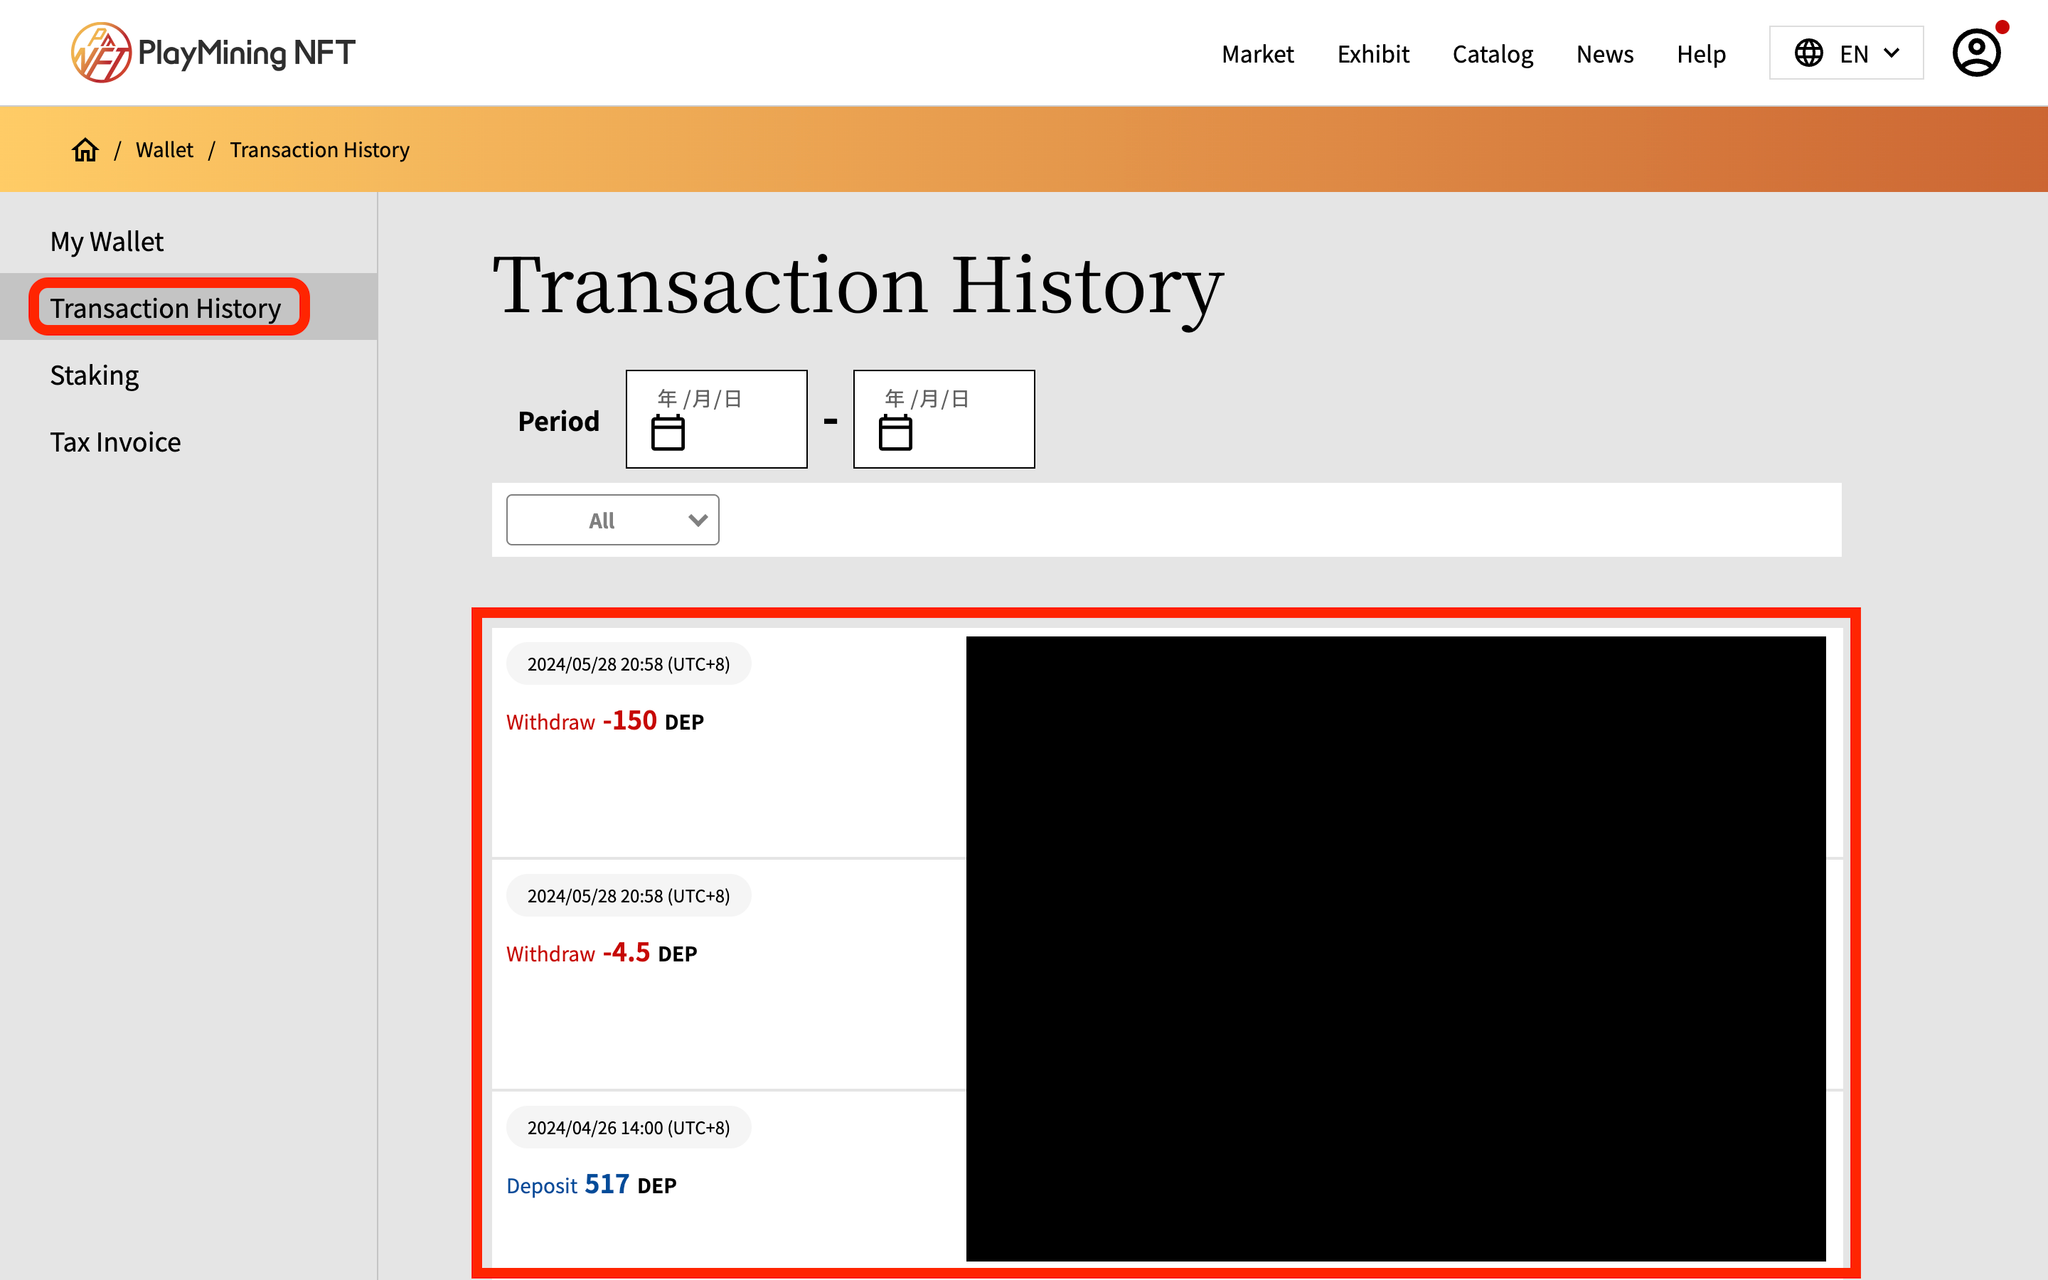2048x1280 pixels.
Task: Click Wallet breadcrumb link
Action: point(164,150)
